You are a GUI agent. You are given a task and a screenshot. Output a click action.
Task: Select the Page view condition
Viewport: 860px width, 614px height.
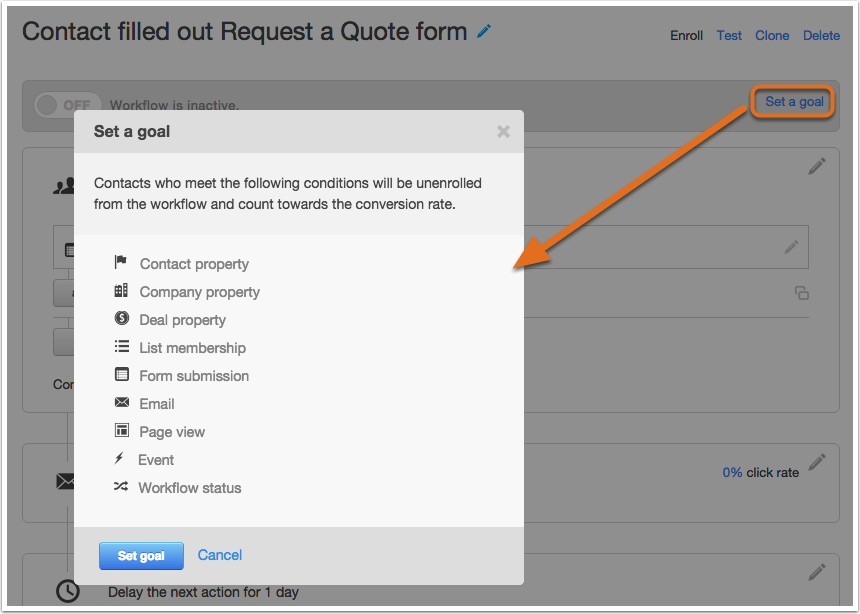172,432
